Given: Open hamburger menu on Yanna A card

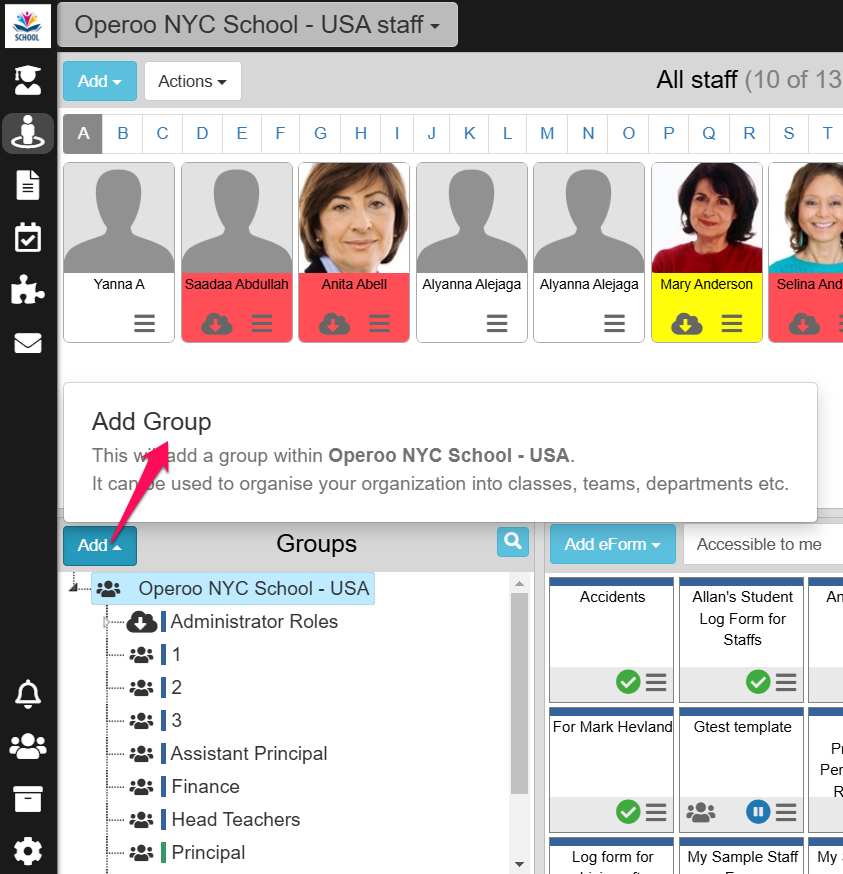Looking at the screenshot, I should [144, 323].
